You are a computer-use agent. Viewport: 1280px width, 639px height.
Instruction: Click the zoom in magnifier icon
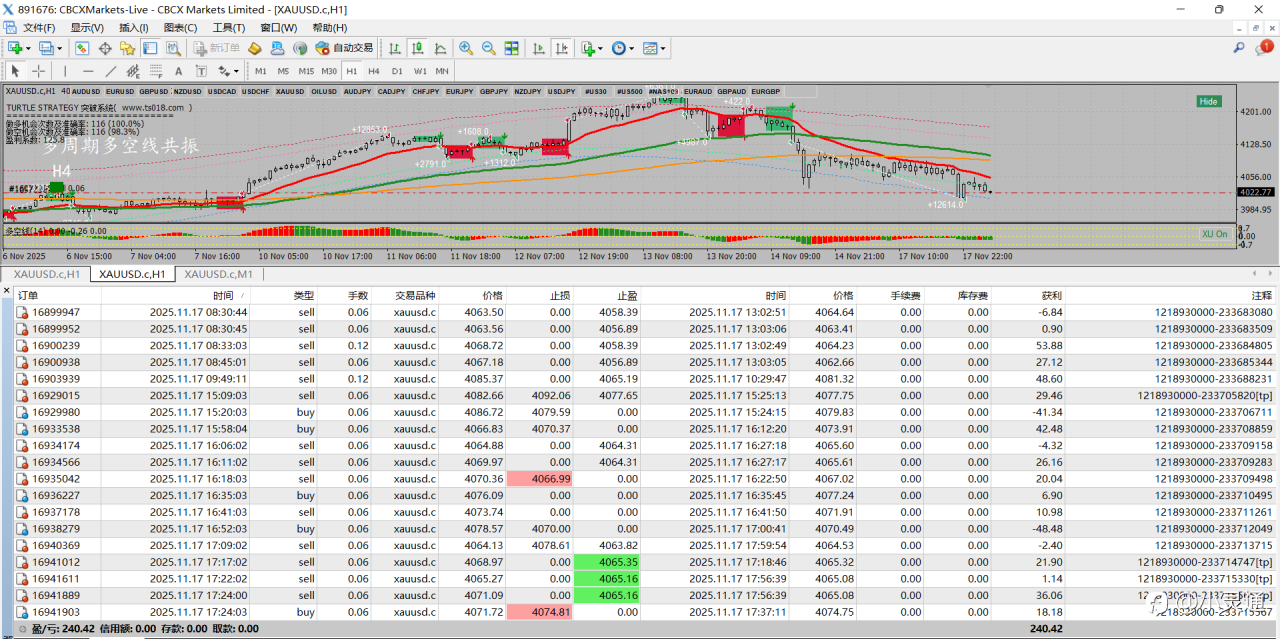(466, 48)
